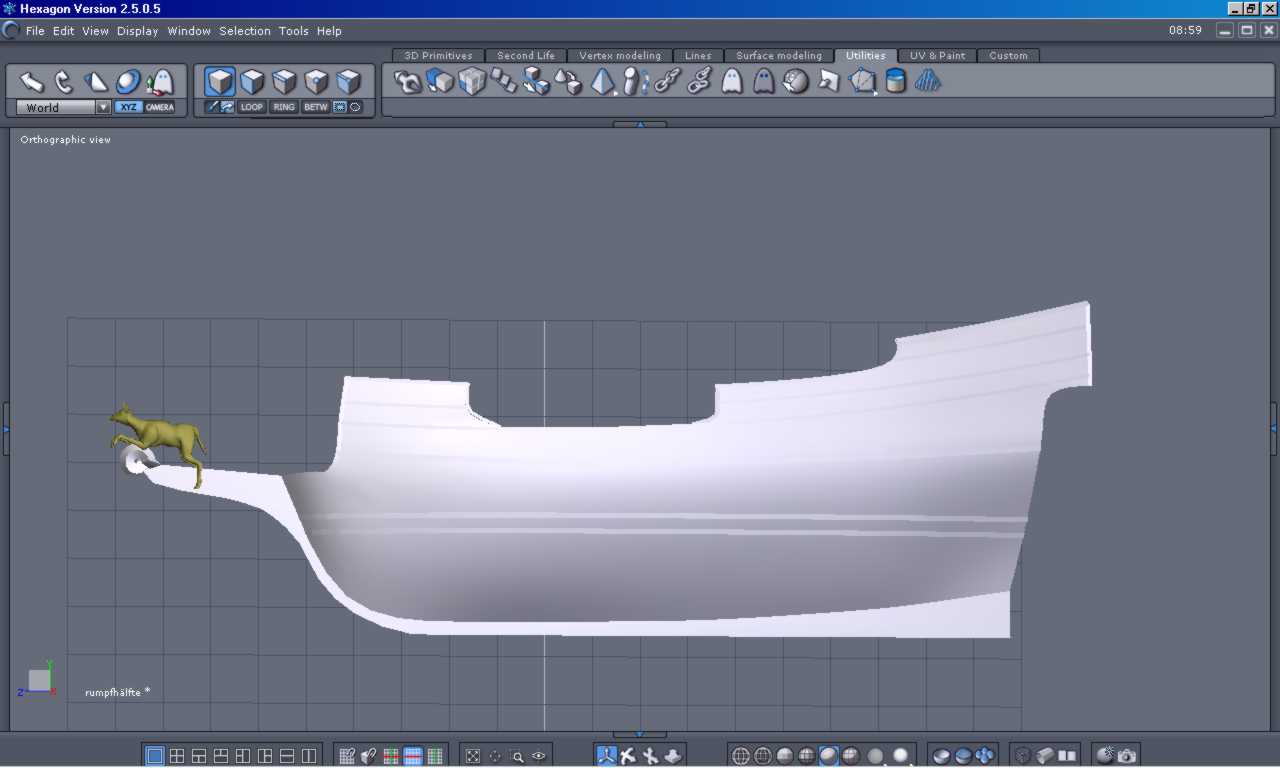Select the single-view layout button
The width and height of the screenshot is (1280, 768).
(x=155, y=756)
